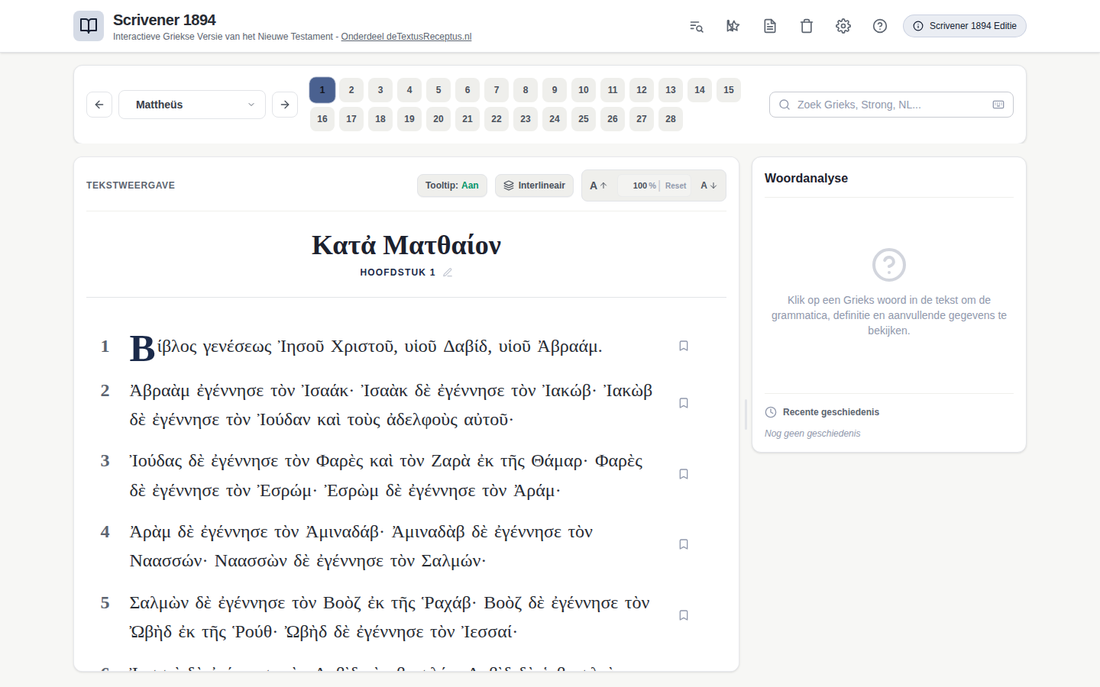
Task: Click the trash can icon in header
Action: coord(806,26)
